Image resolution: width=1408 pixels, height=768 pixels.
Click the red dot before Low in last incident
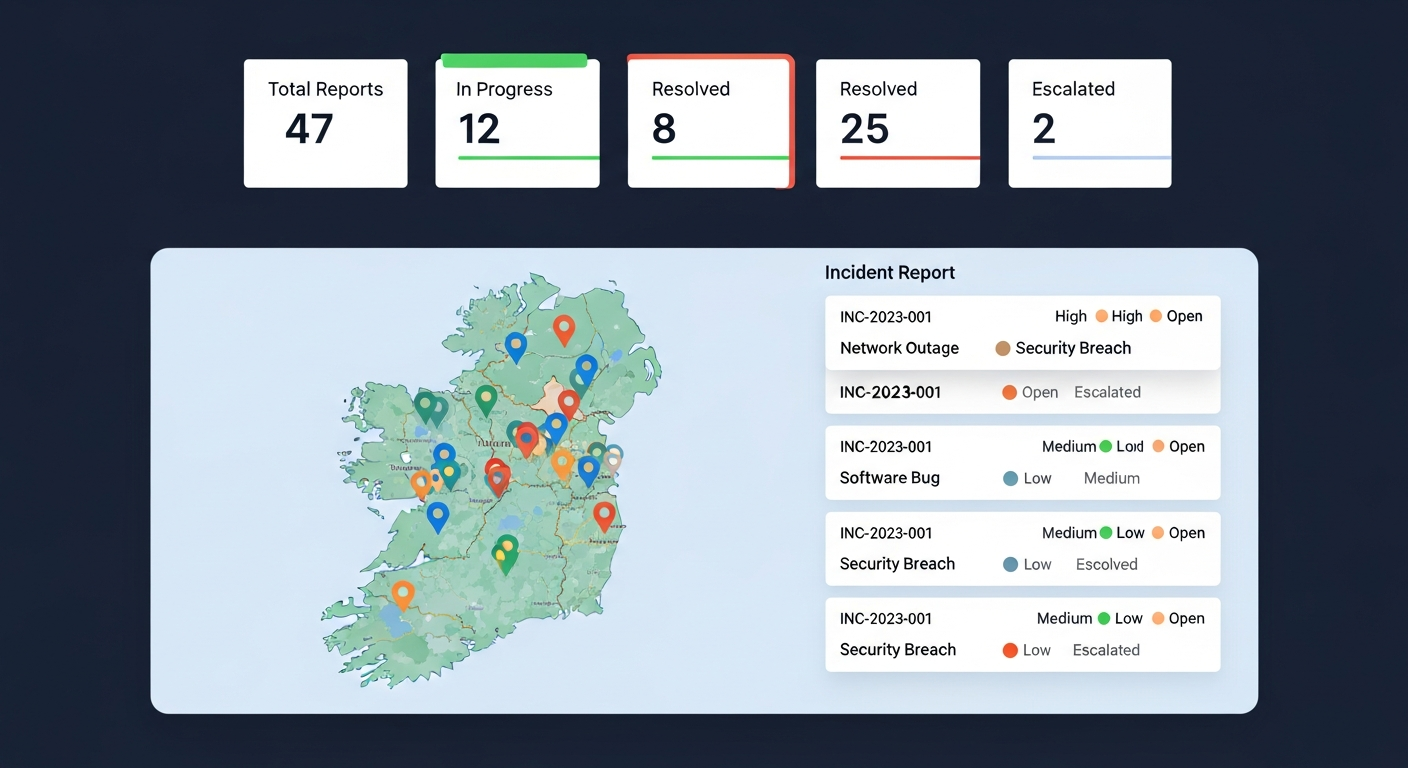[x=1010, y=650]
